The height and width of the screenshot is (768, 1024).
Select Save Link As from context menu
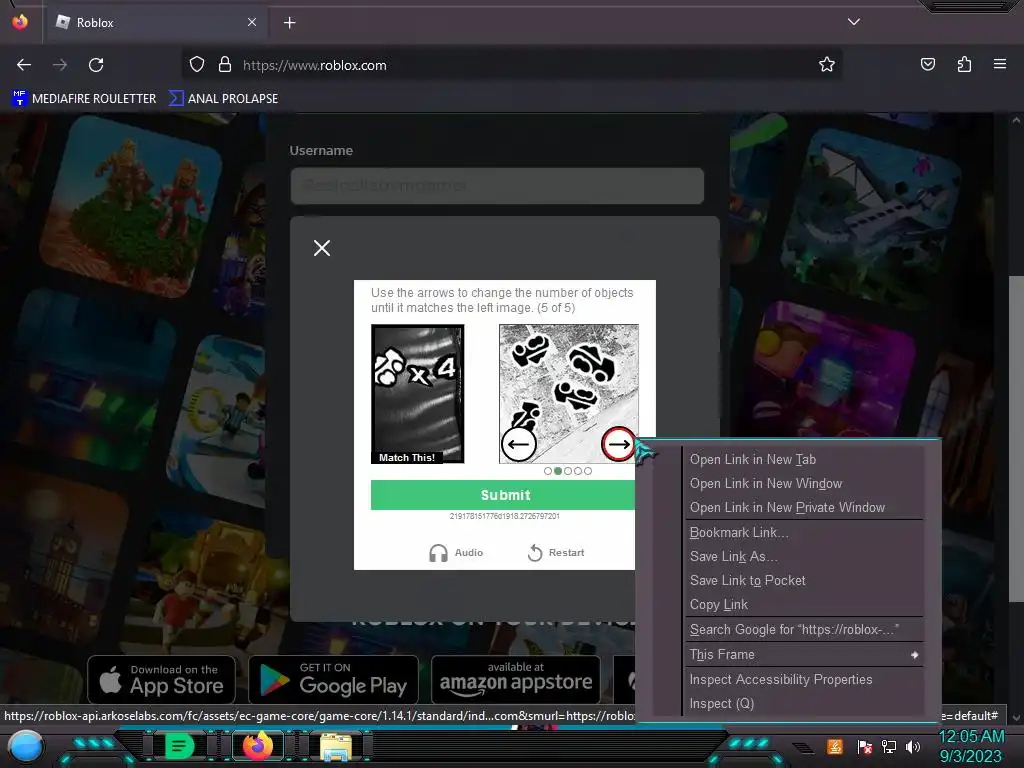point(804,557)
